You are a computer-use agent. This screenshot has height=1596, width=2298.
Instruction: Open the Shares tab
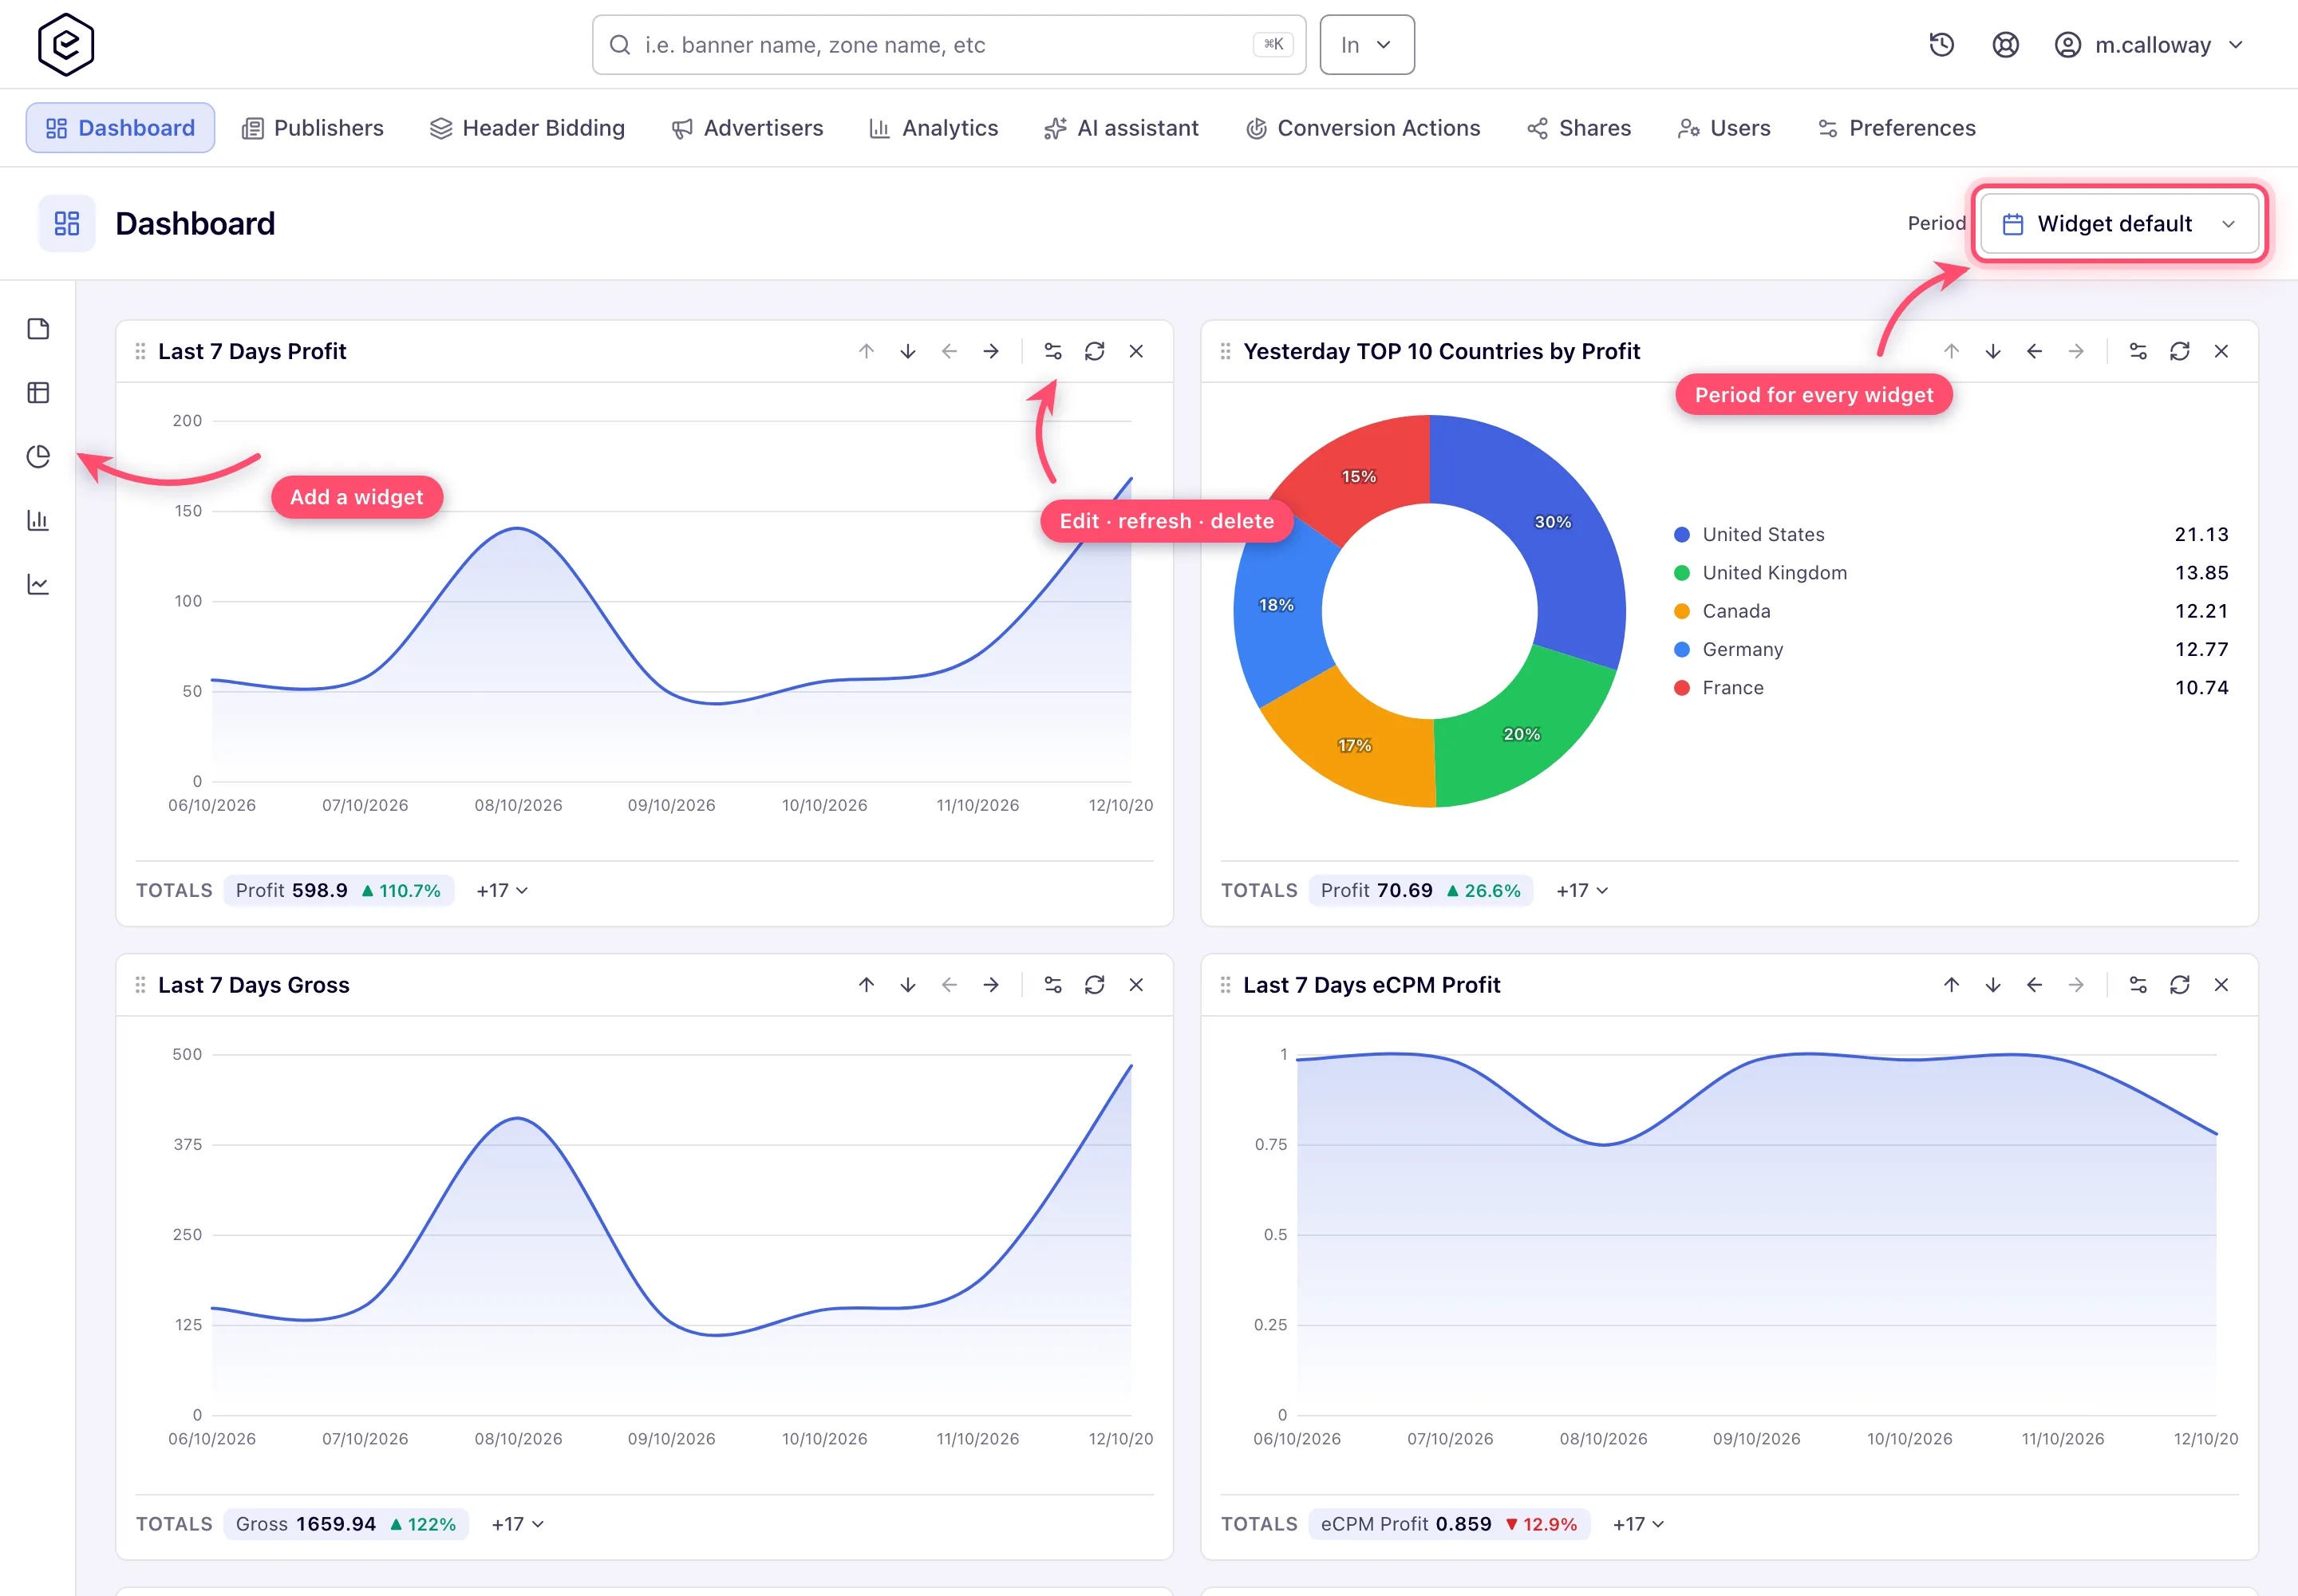pos(1580,128)
